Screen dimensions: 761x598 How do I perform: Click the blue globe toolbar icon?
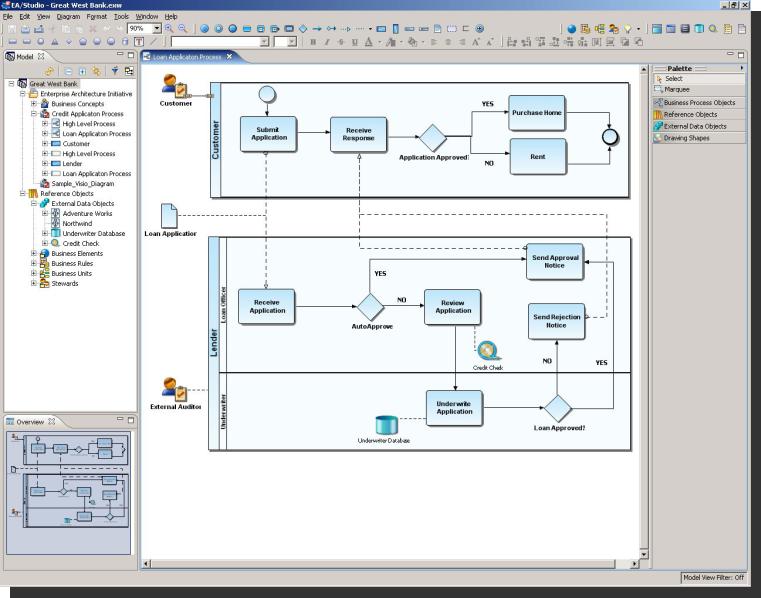[x=572, y=29]
